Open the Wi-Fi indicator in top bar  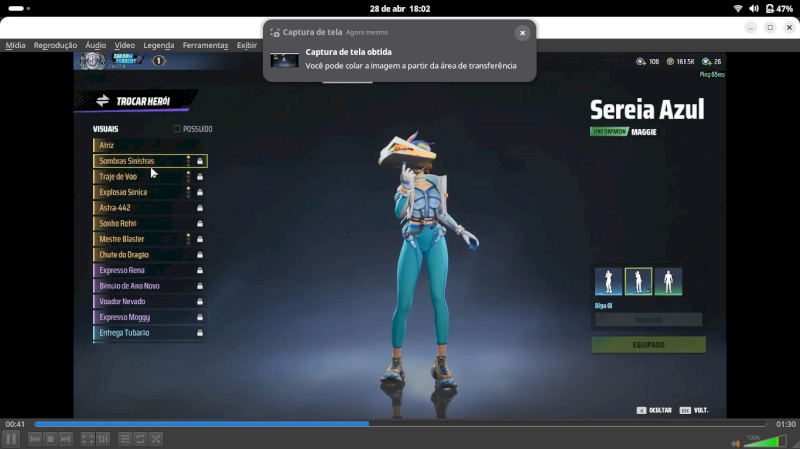738,9
